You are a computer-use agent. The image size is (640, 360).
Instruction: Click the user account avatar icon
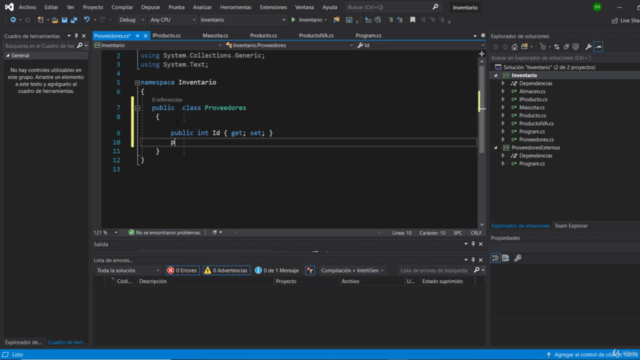[597, 7]
